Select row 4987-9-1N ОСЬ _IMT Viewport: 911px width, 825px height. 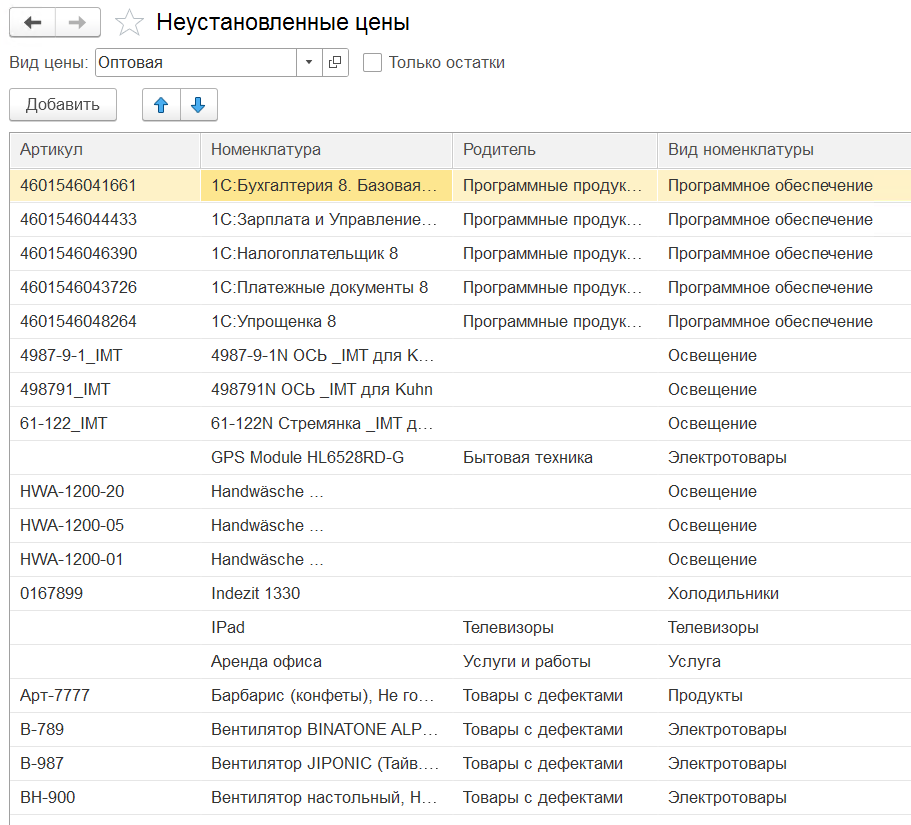[x=326, y=356]
